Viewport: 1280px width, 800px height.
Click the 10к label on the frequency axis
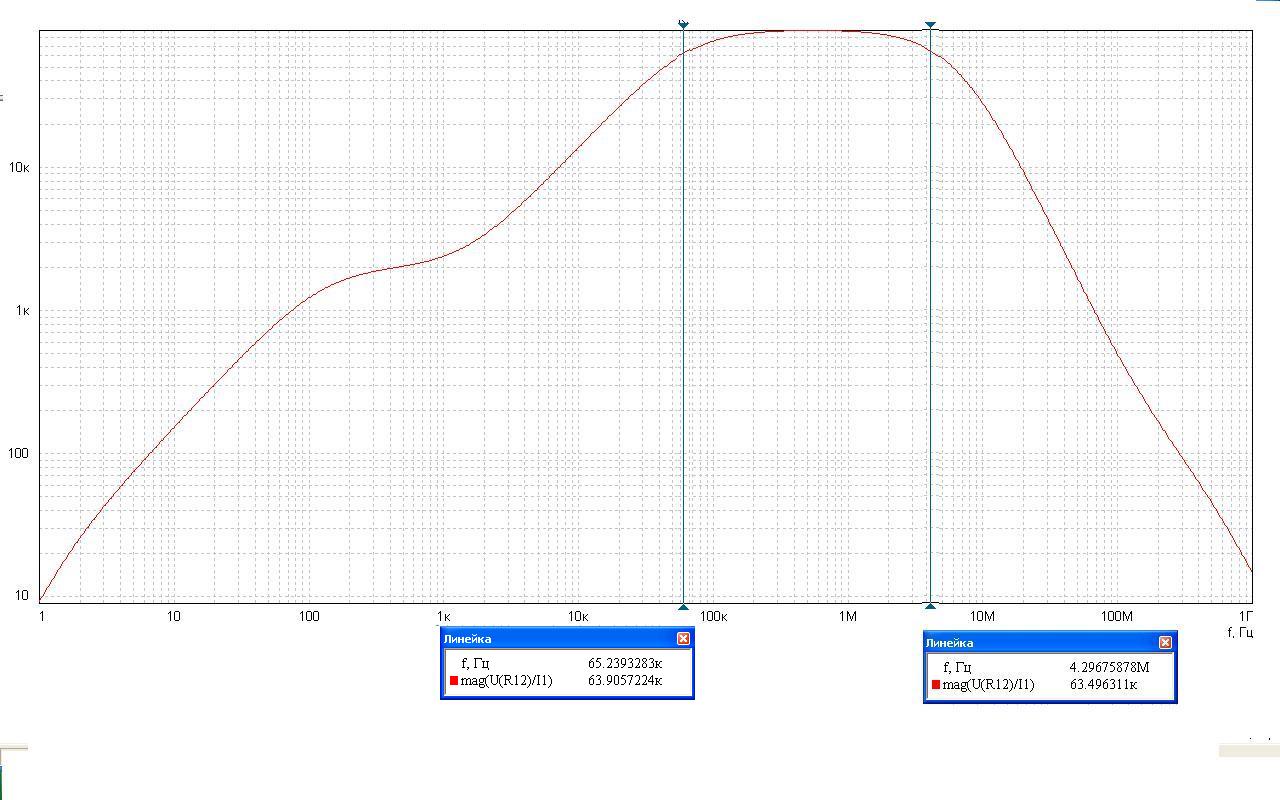[578, 616]
